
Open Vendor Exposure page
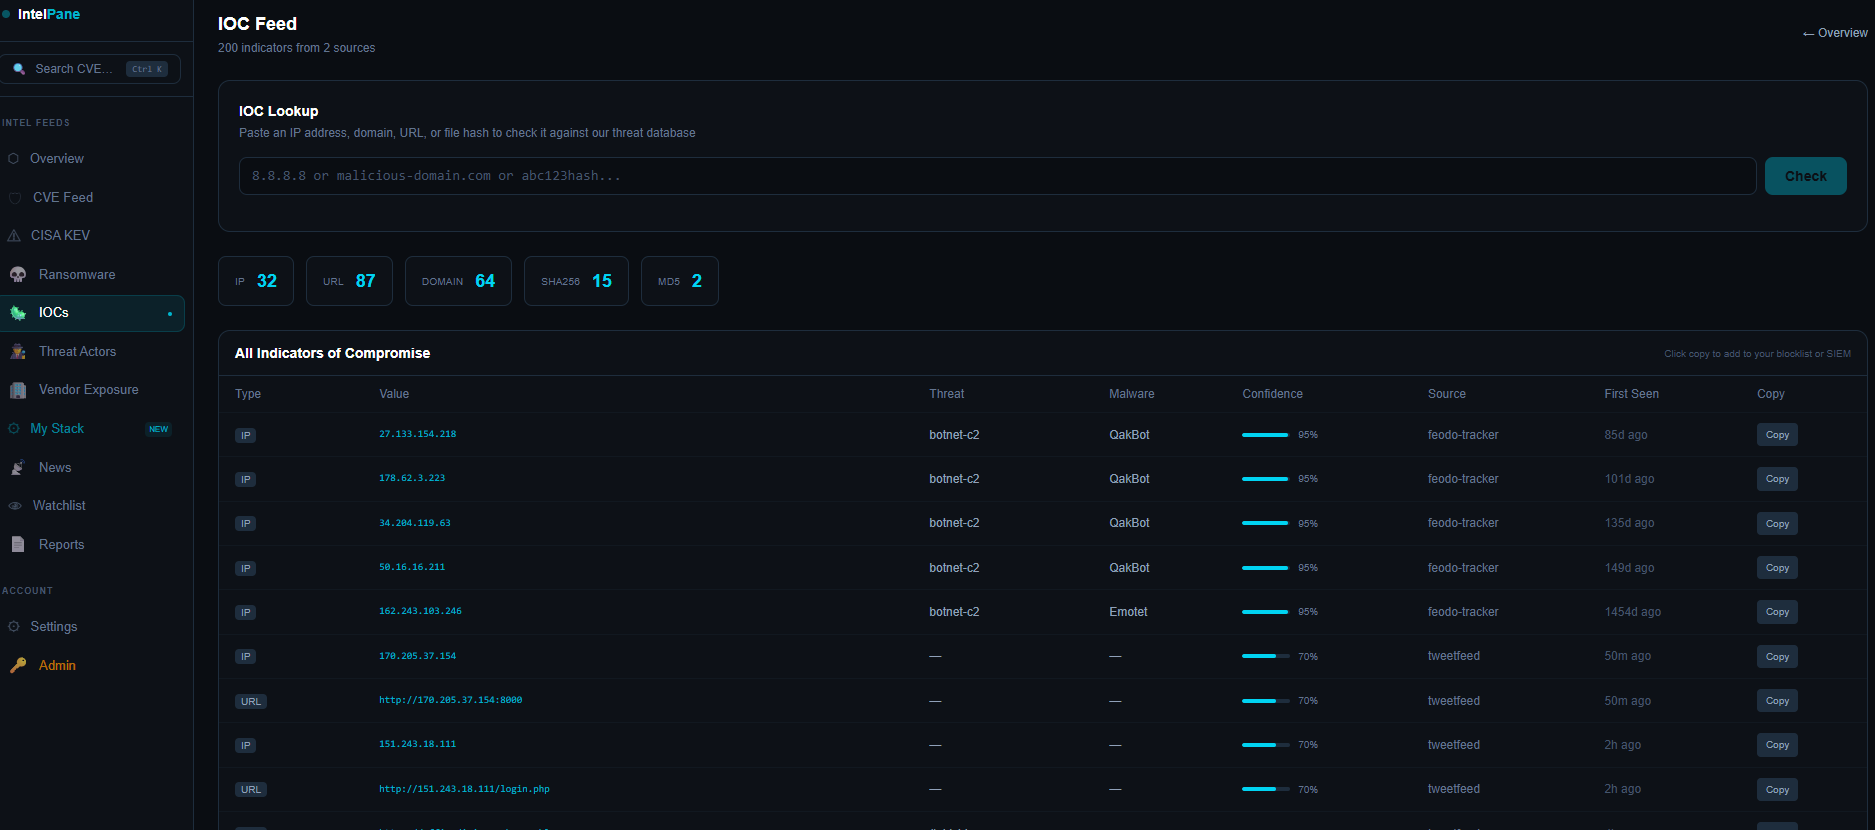(x=92, y=390)
